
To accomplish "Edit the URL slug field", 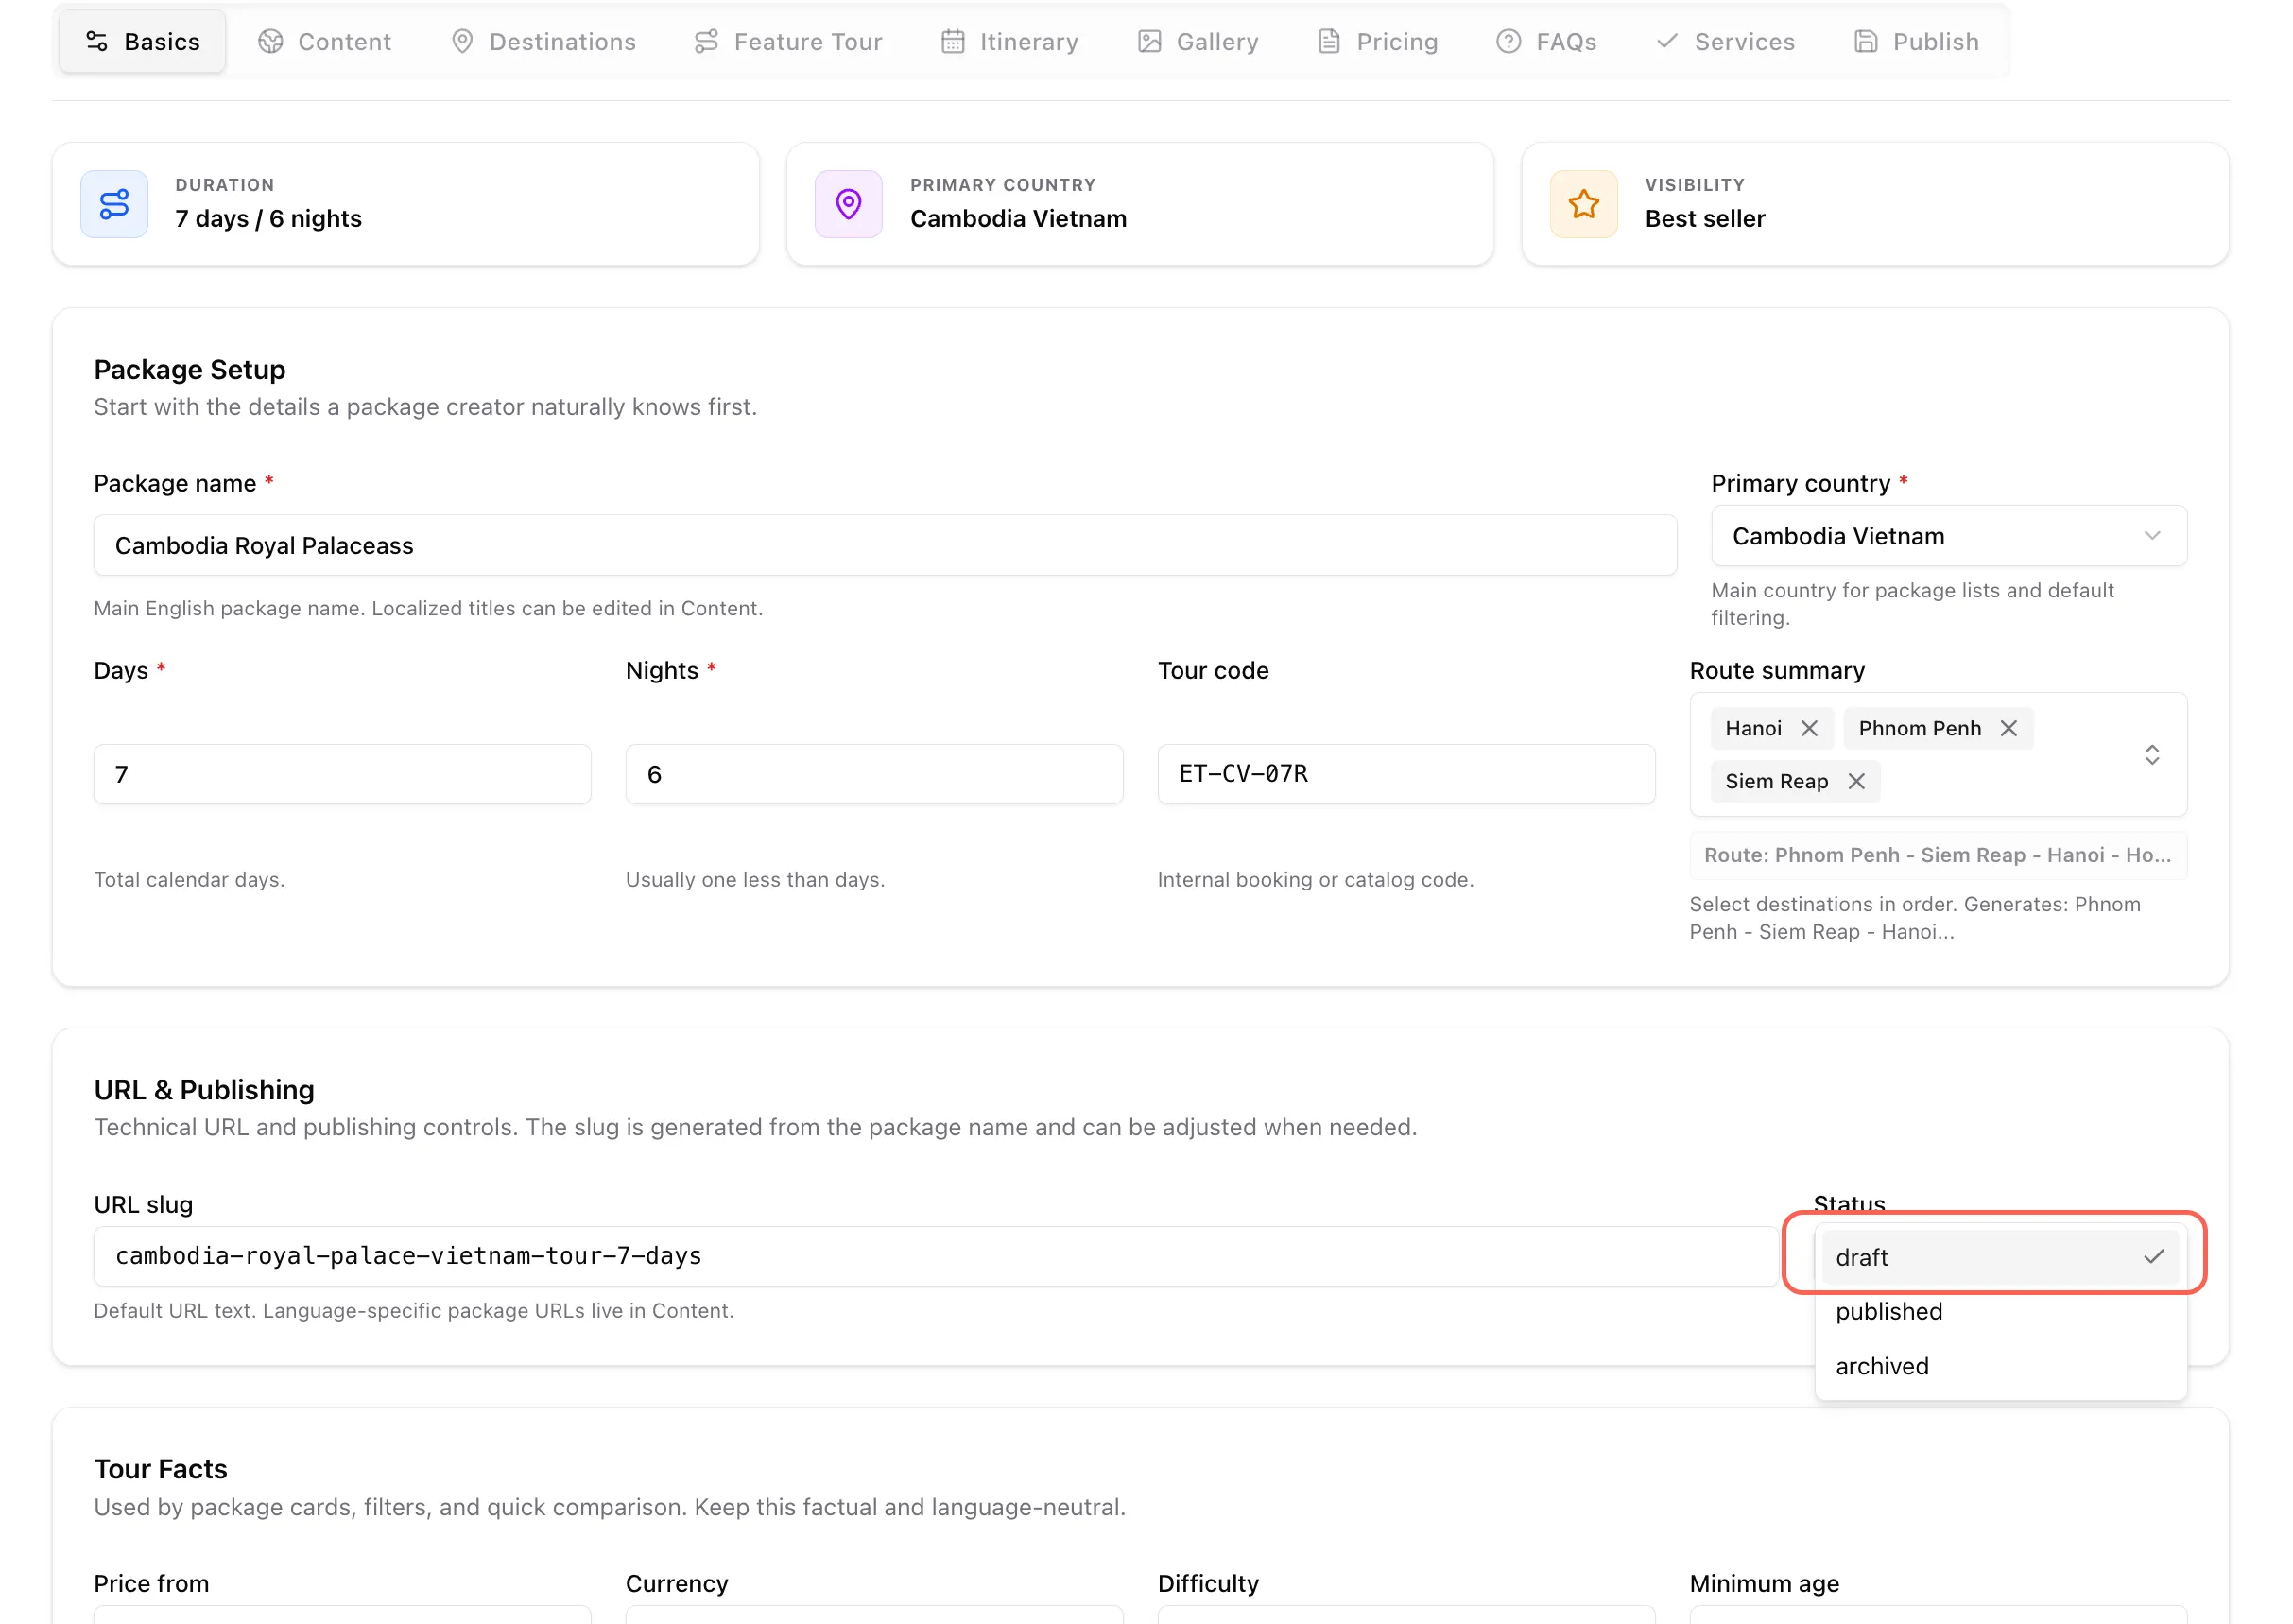I will (x=936, y=1256).
